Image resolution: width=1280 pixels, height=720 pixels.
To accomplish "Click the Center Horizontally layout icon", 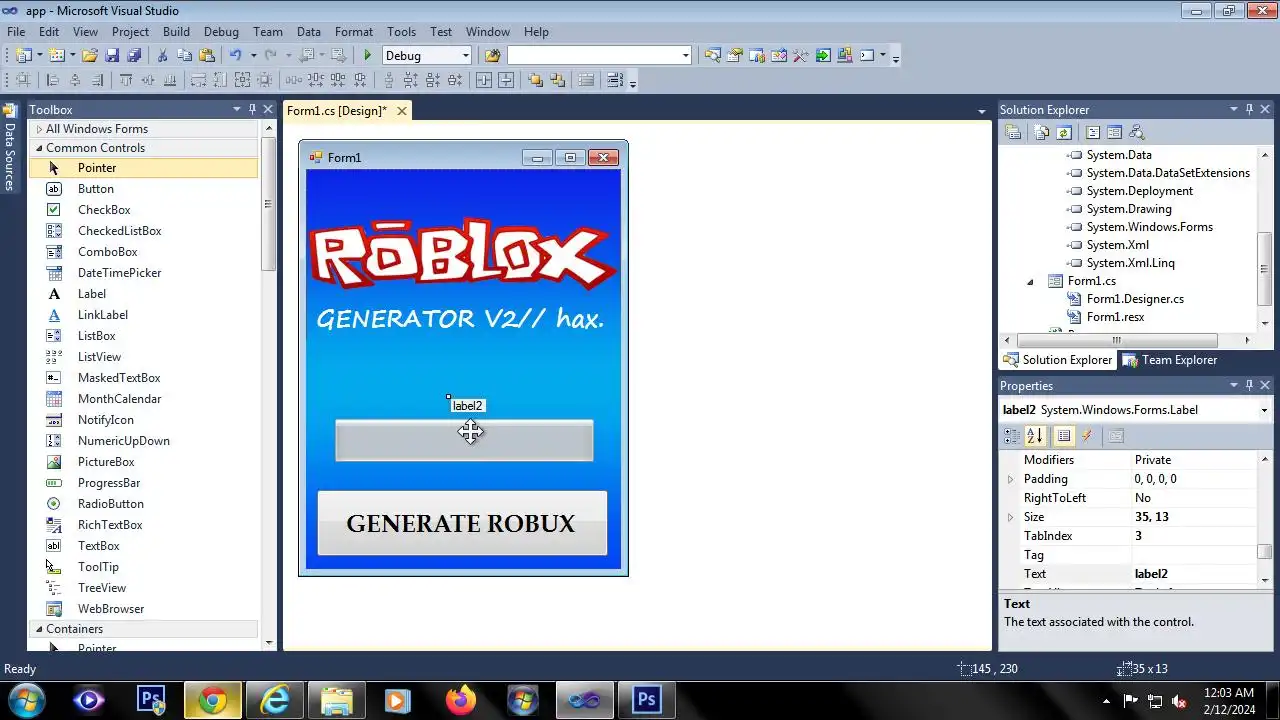I will 484,80.
